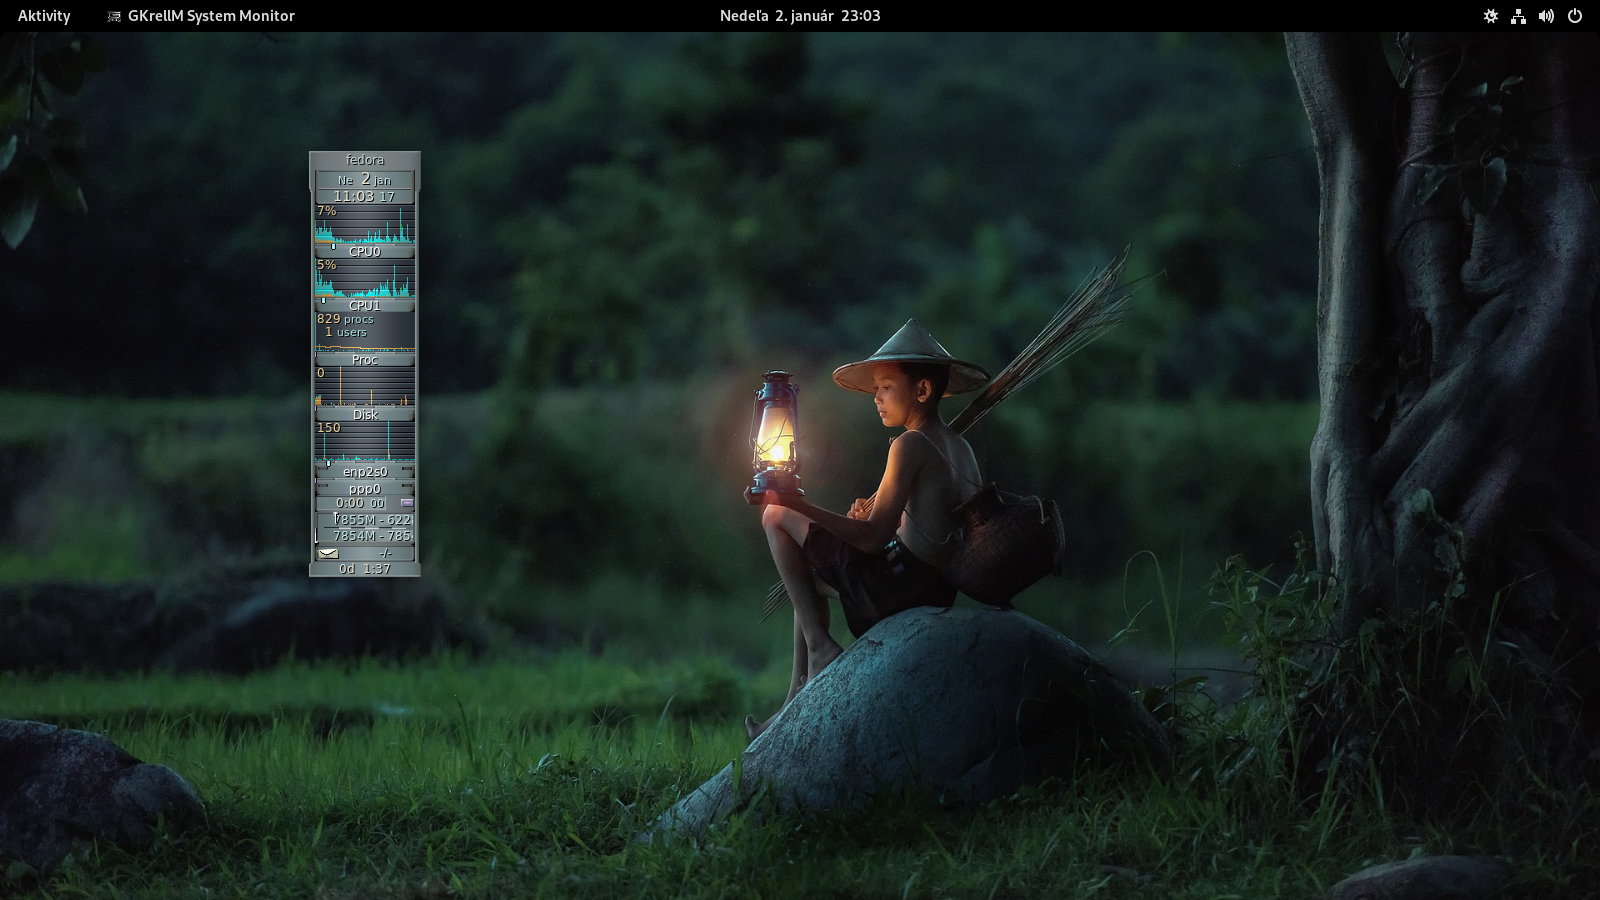The image size is (1600, 900).
Task: Click the GKrellM app icon in top bar
Action: coord(114,16)
